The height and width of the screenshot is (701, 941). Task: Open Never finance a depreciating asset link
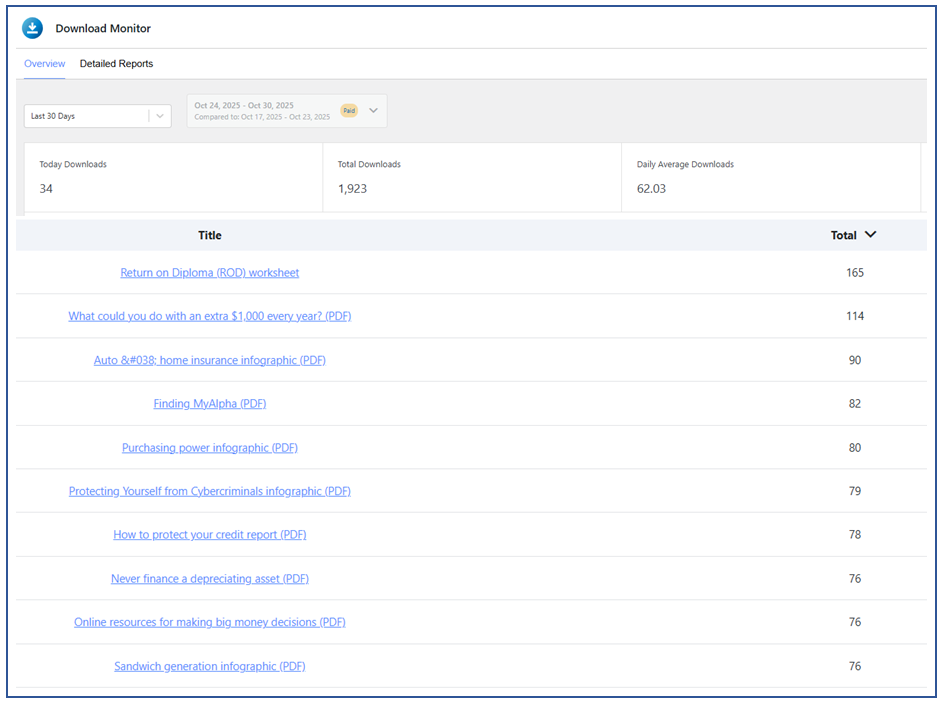210,579
